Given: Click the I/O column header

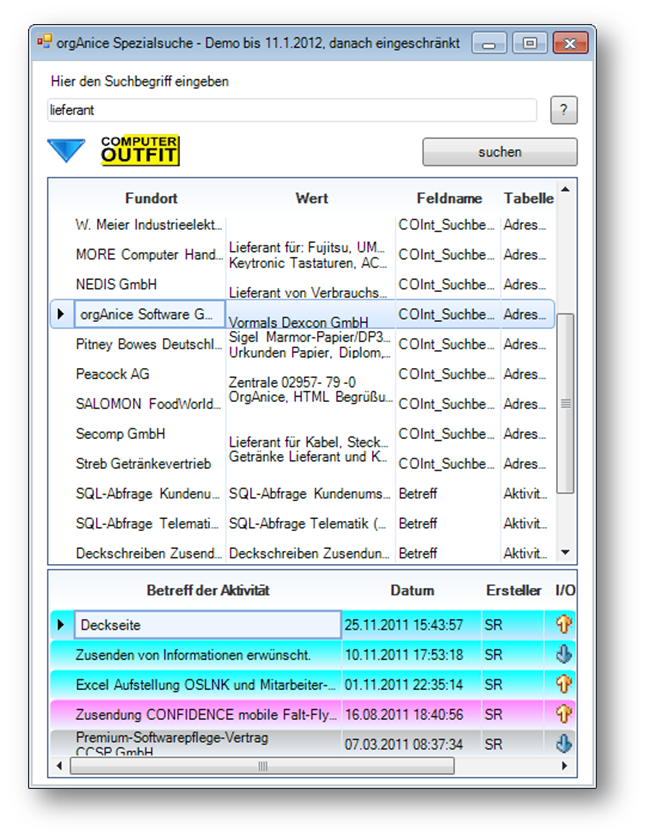Looking at the screenshot, I should [x=565, y=590].
